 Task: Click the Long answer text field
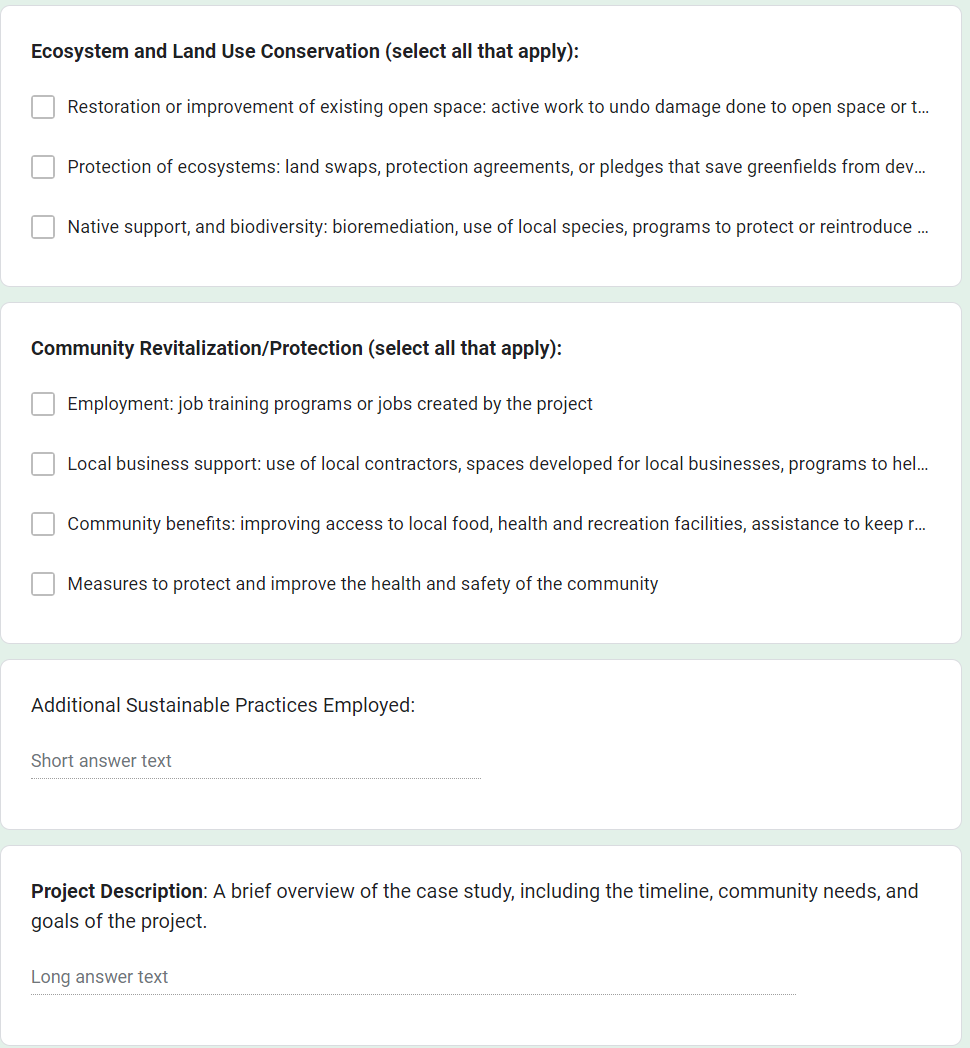(413, 977)
